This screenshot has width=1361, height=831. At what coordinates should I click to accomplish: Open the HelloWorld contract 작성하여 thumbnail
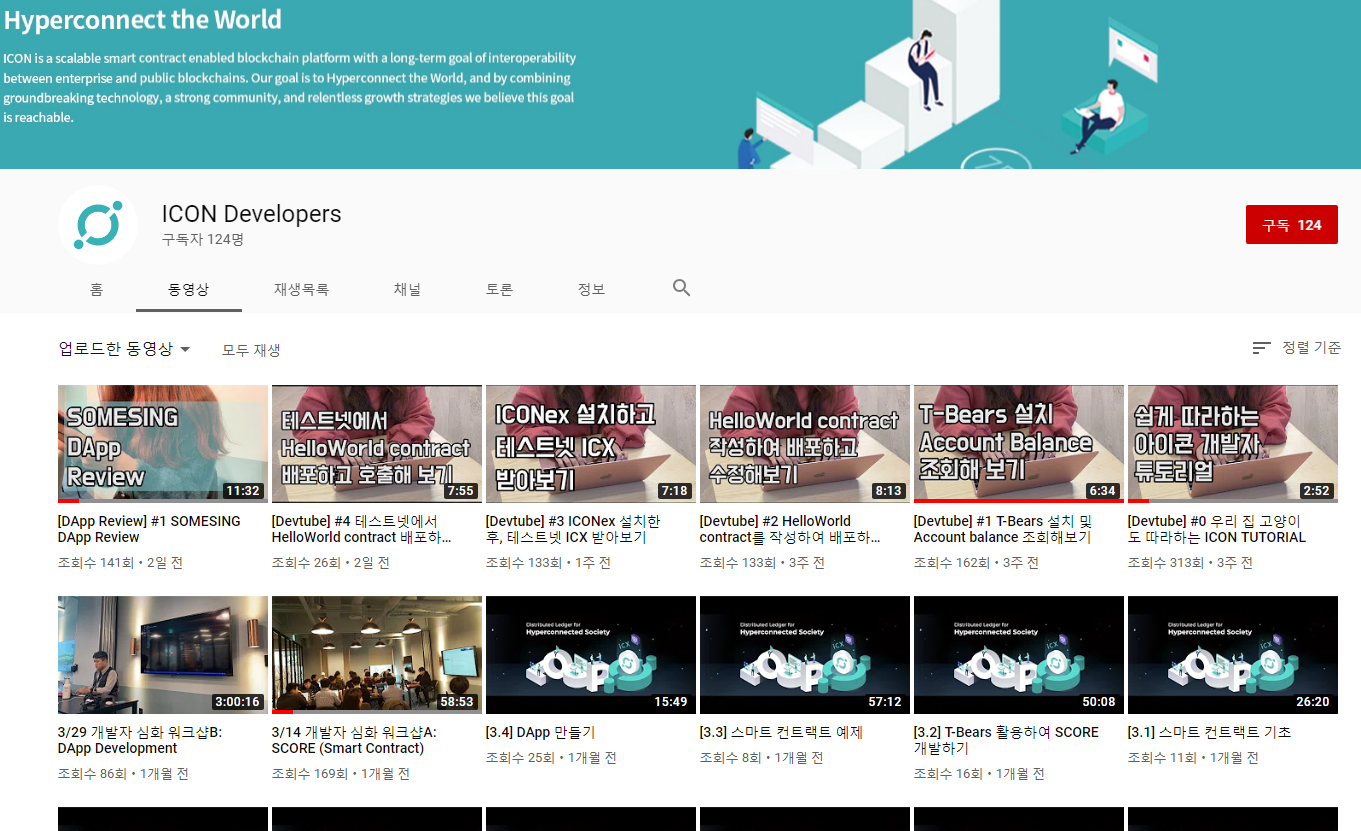pyautogui.click(x=805, y=444)
